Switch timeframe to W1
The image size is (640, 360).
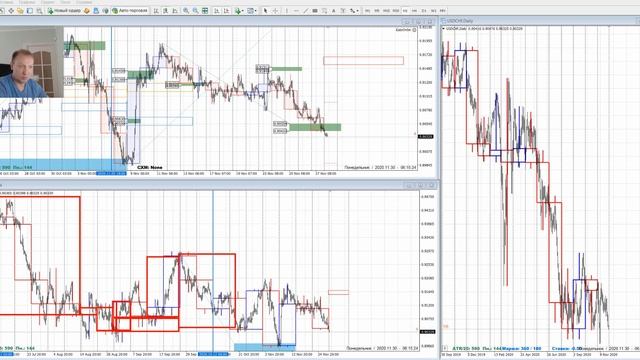(x=433, y=11)
